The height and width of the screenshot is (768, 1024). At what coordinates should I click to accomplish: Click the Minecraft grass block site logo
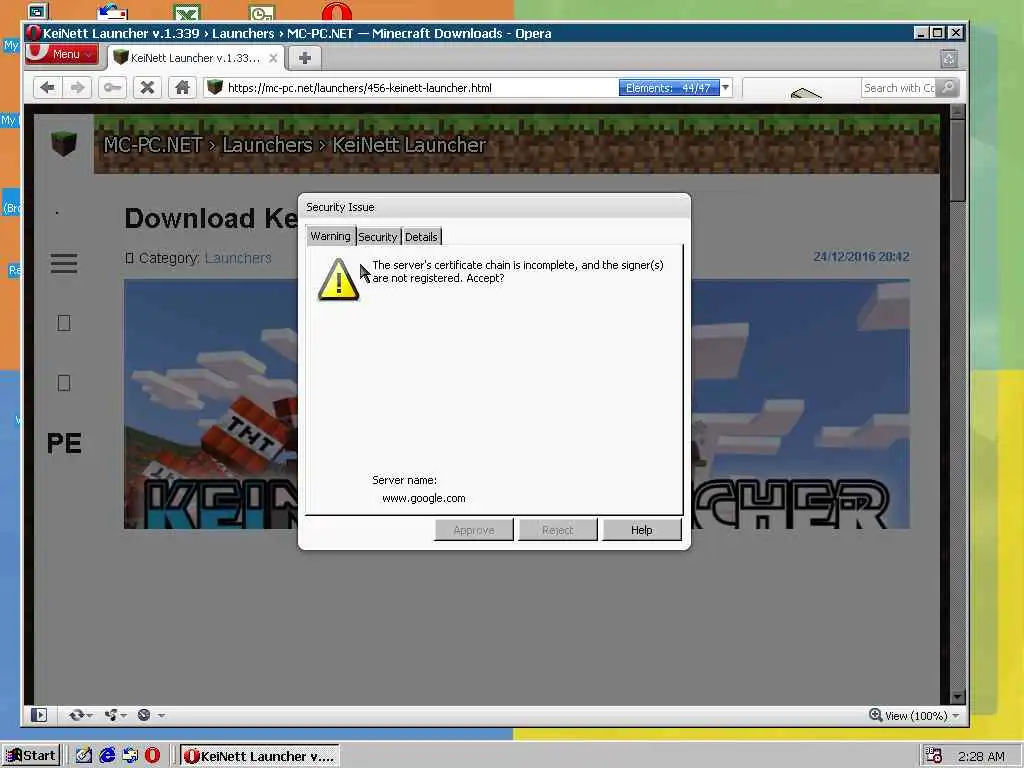pyautogui.click(x=64, y=143)
